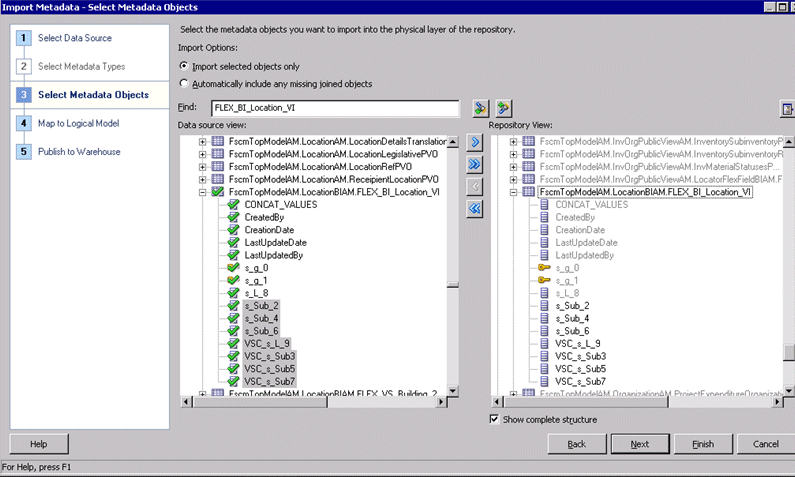The height and width of the screenshot is (477, 795).
Task: Expand ReceipientLocationPVO node
Action: click(x=202, y=179)
